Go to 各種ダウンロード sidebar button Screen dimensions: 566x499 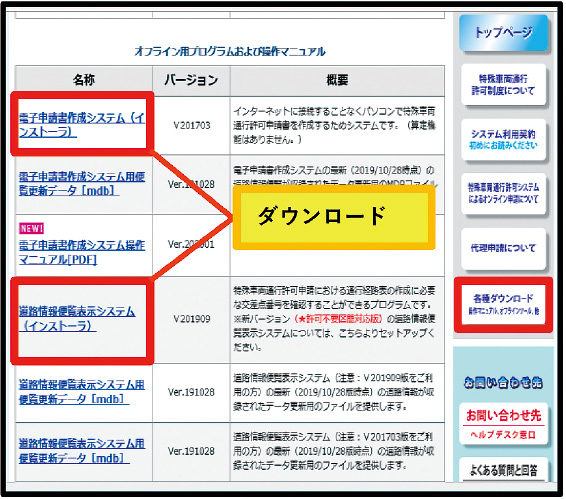[x=504, y=305]
